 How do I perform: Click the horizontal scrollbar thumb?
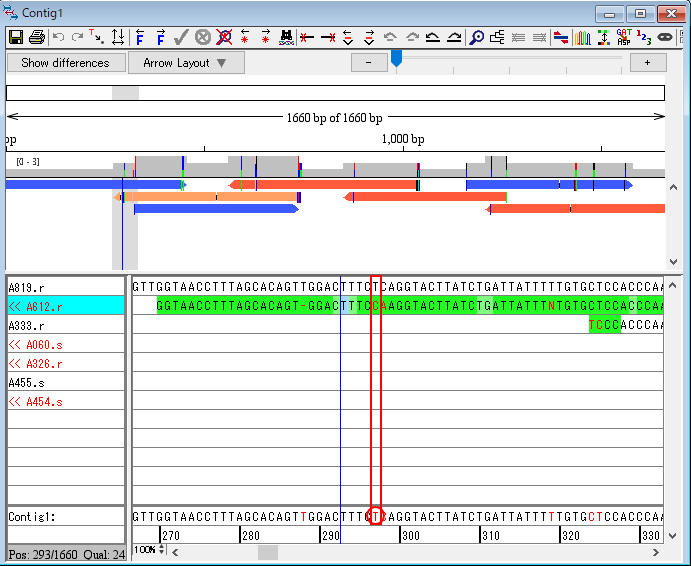coord(268,552)
